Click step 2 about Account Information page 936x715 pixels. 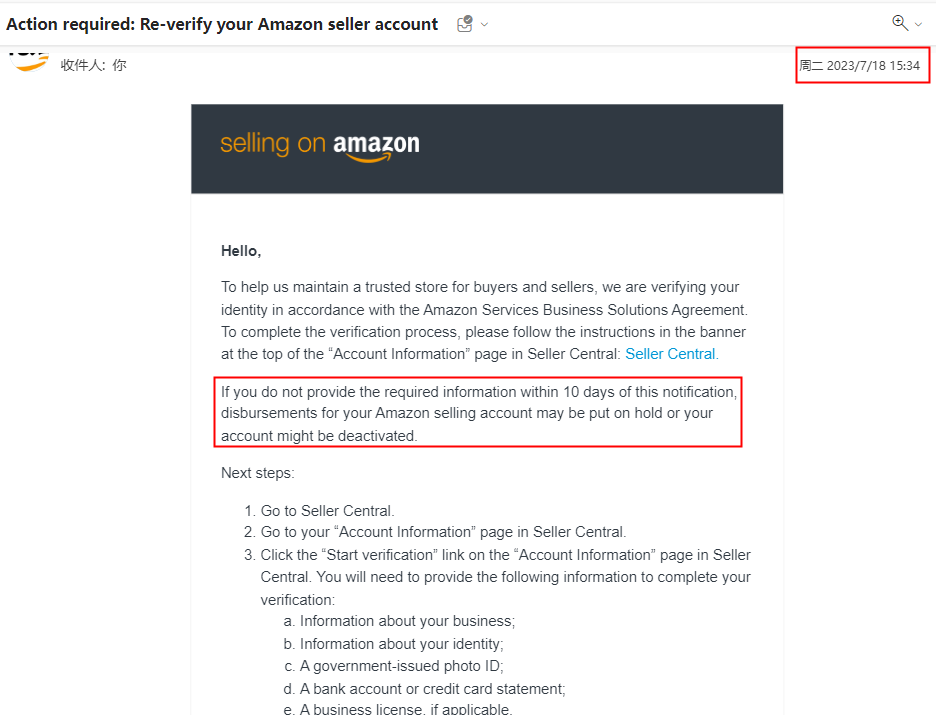(435, 532)
